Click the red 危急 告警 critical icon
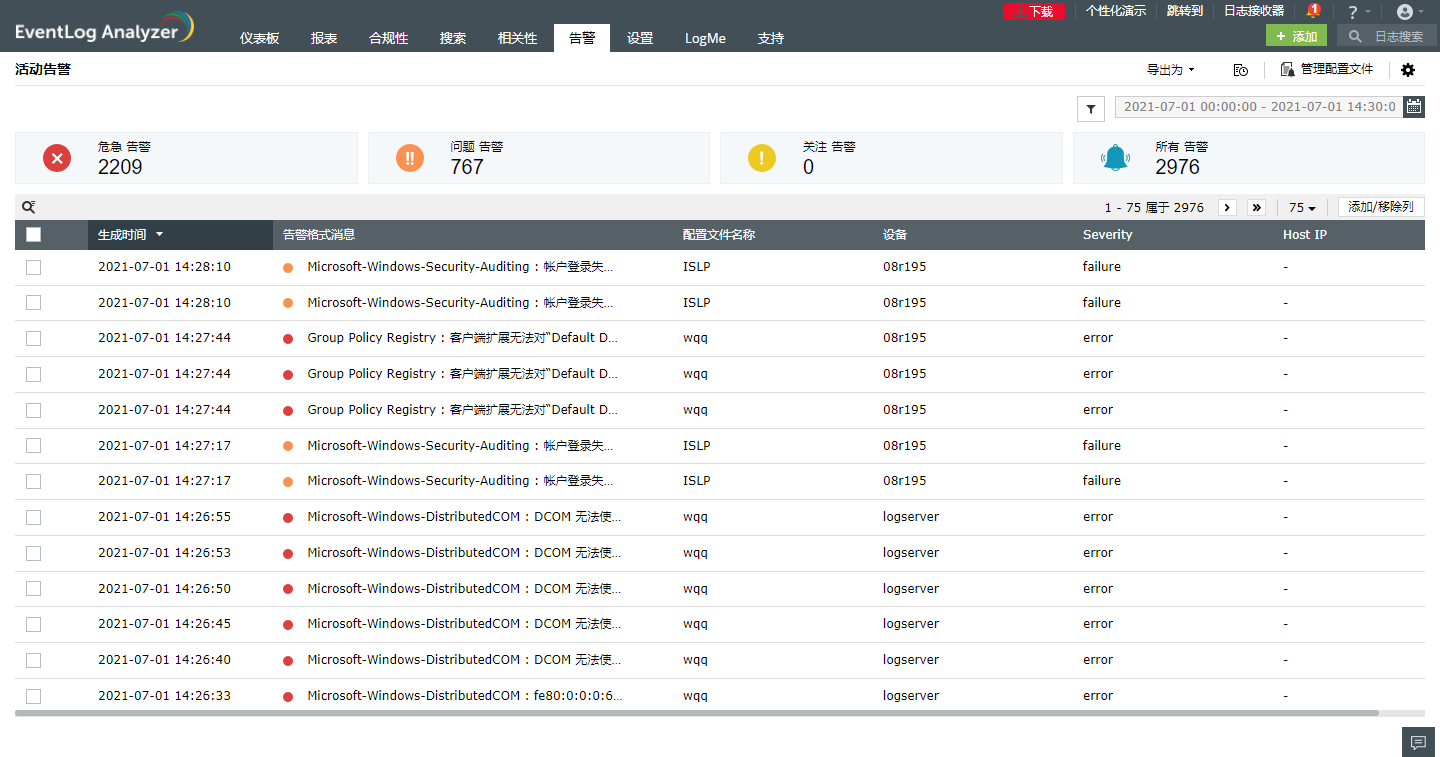Screen dimensions: 1440x757 click(57, 158)
